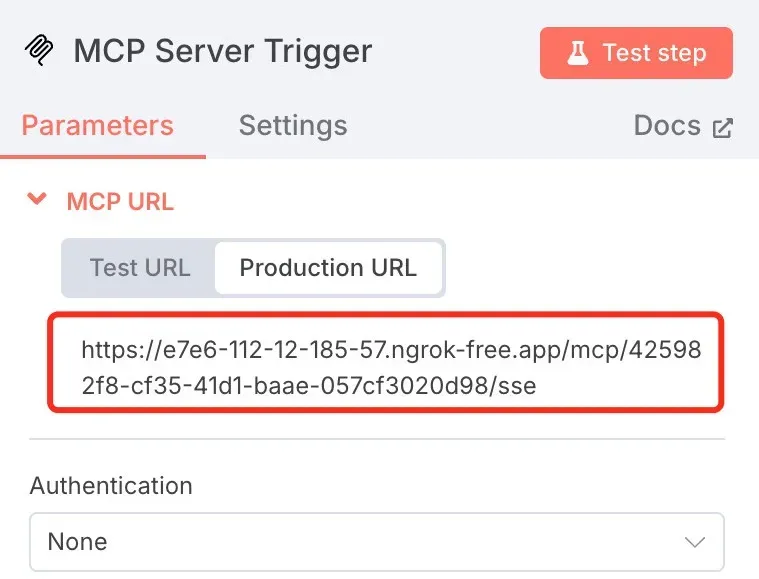Screen dimensions: 759x579
Task: Click the Test step button
Action: tap(636, 53)
